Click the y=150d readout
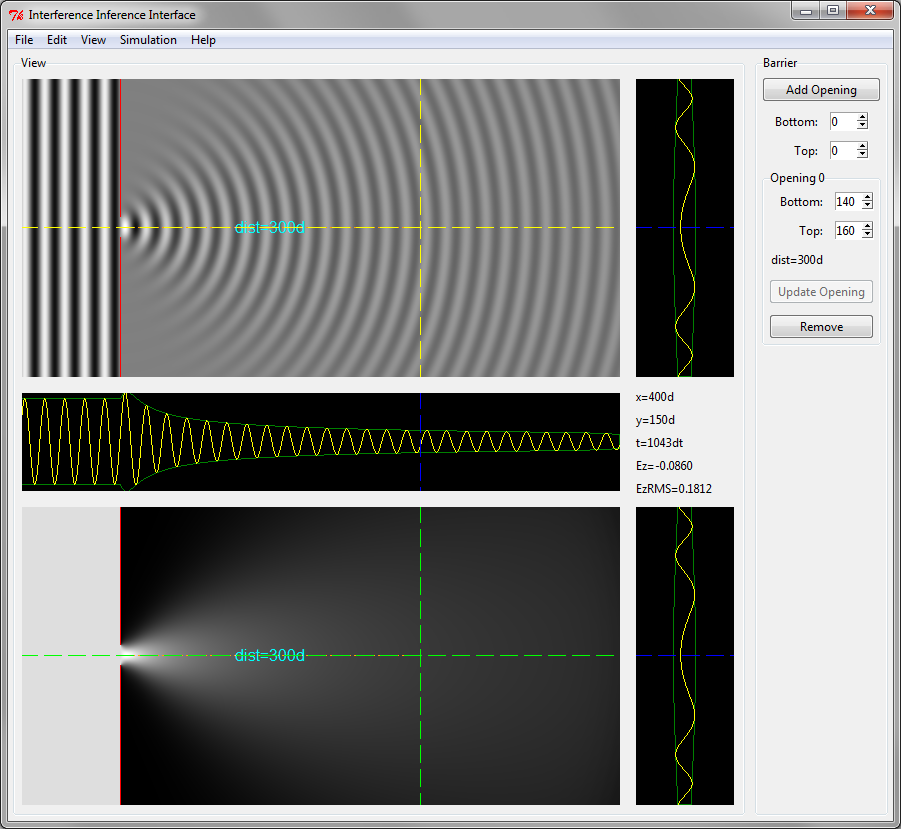 [x=655, y=420]
